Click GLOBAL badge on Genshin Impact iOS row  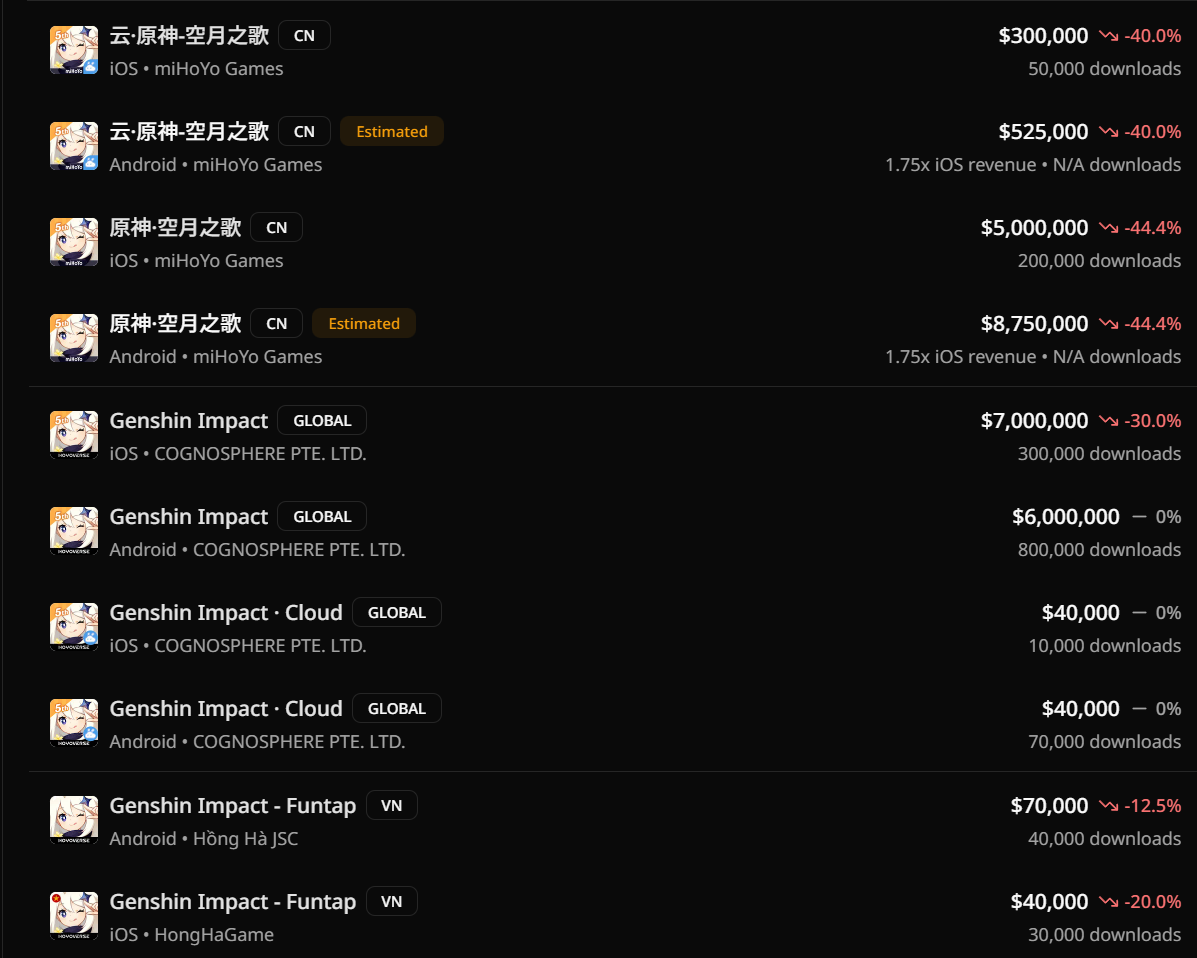[322, 421]
